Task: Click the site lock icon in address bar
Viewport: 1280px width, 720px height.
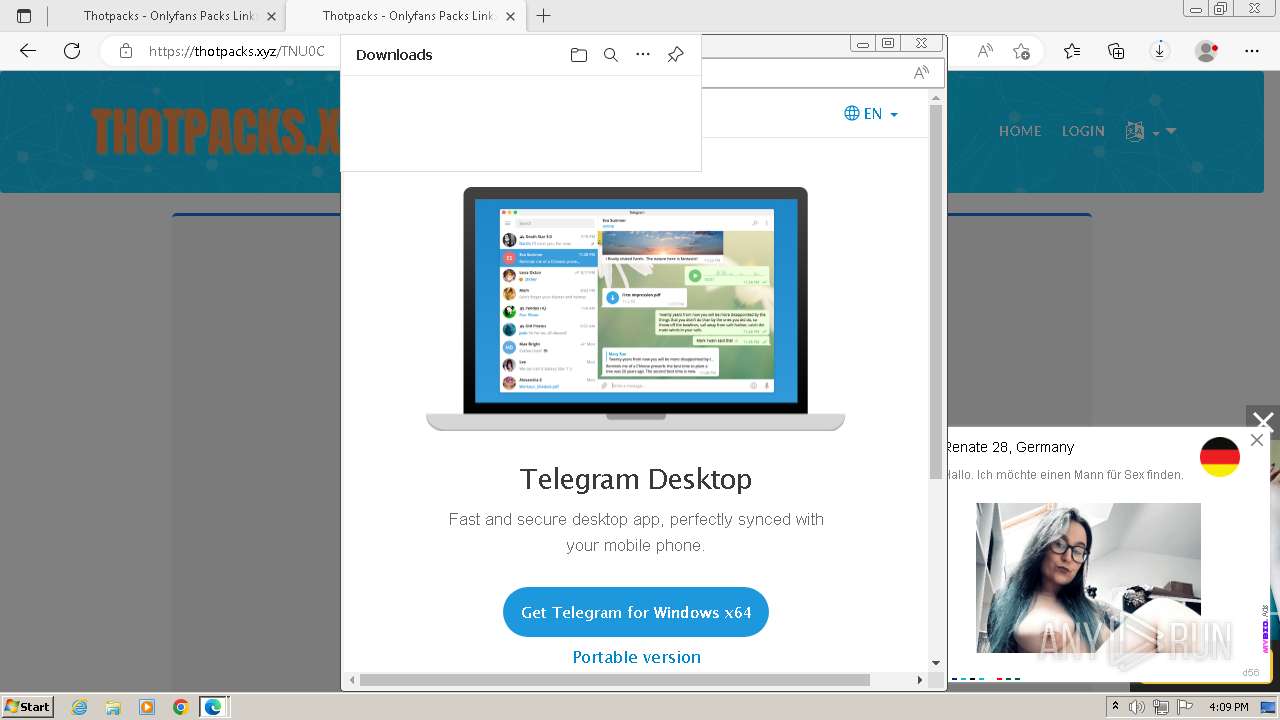Action: [125, 51]
